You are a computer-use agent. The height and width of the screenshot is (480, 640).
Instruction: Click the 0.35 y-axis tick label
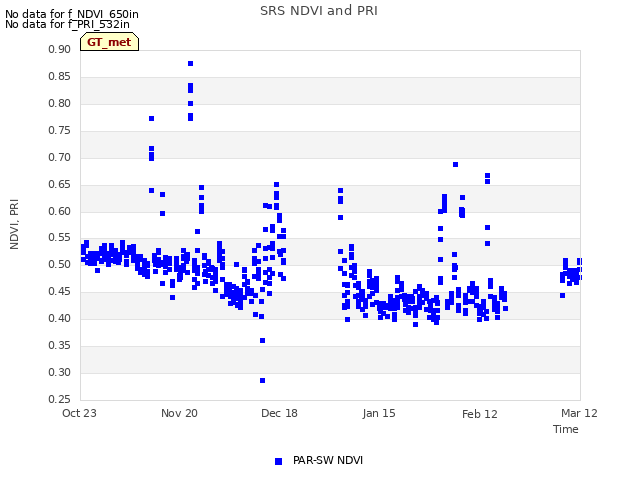59,345
